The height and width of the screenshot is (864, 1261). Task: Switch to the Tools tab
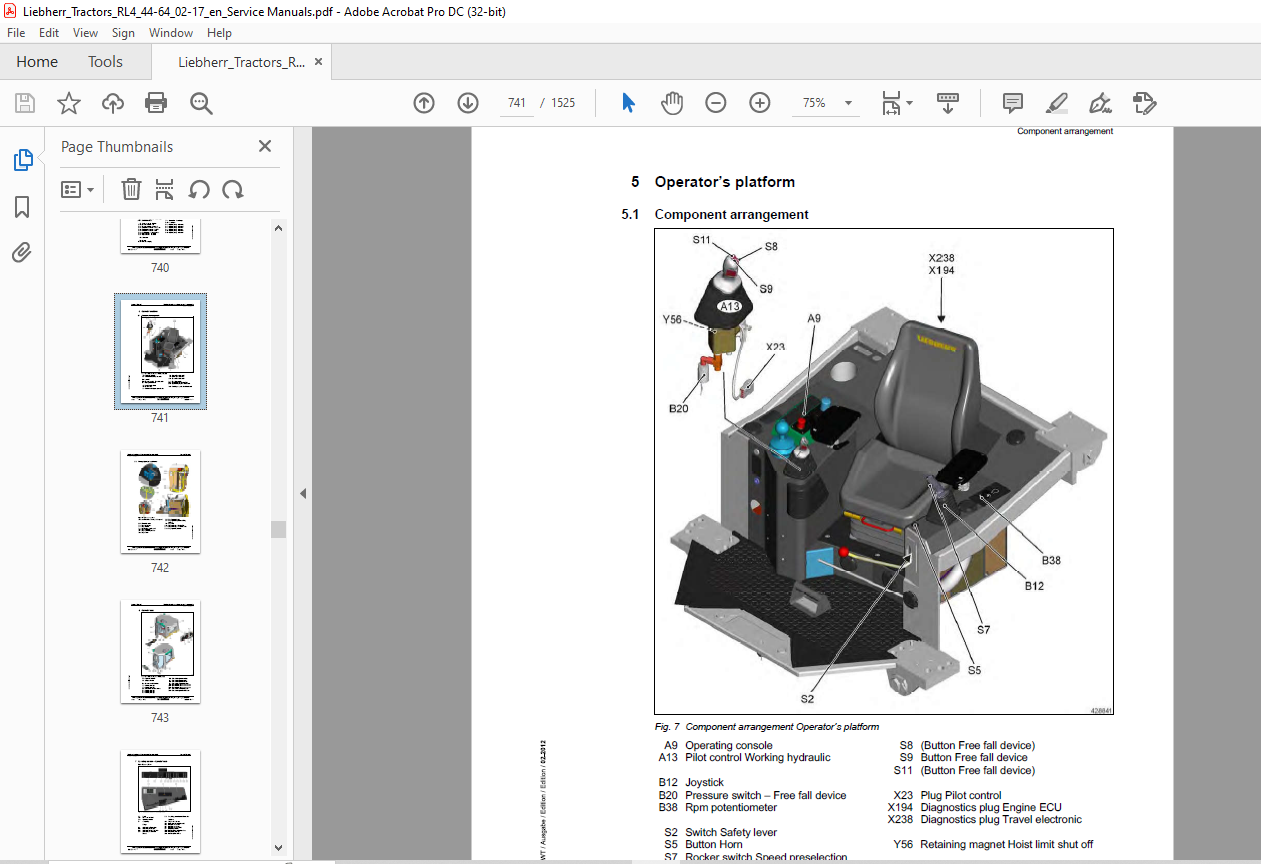click(105, 62)
